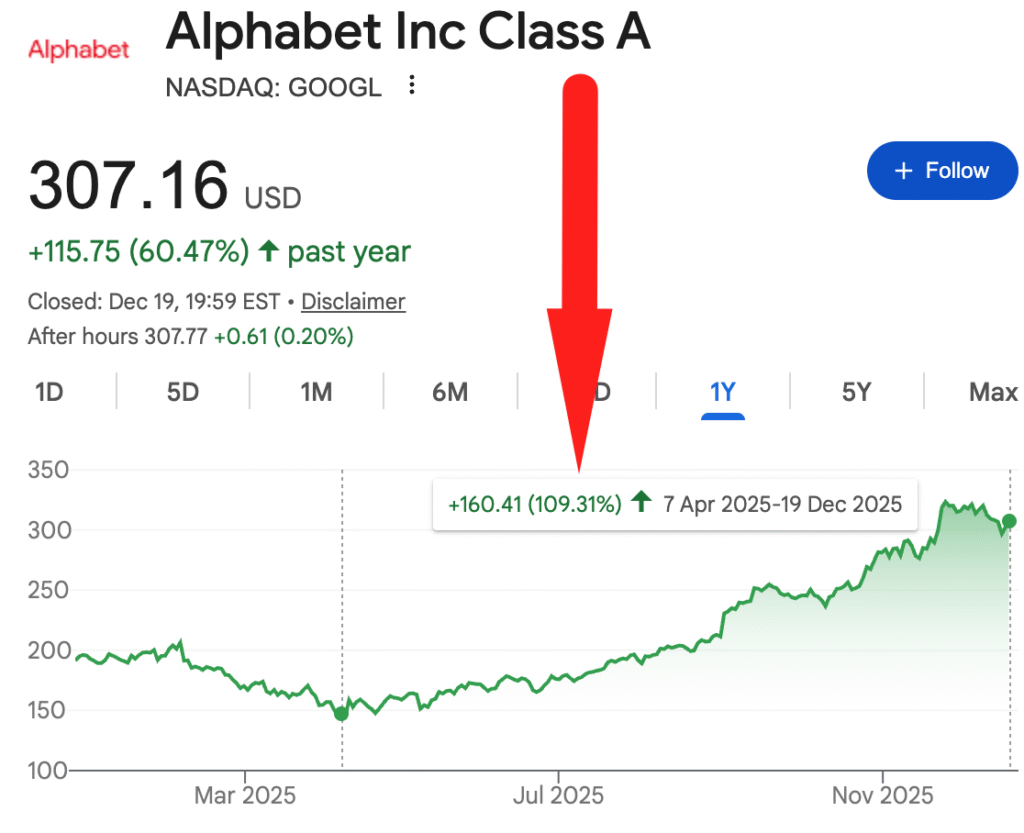Click the NASDAQ: GOOGL ticker text
The width and height of the screenshot is (1024, 833).
[x=273, y=87]
